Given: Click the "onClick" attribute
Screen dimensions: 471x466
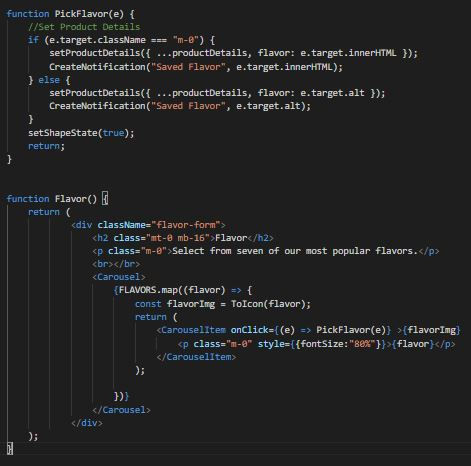Looking at the screenshot, I should 249,330.
